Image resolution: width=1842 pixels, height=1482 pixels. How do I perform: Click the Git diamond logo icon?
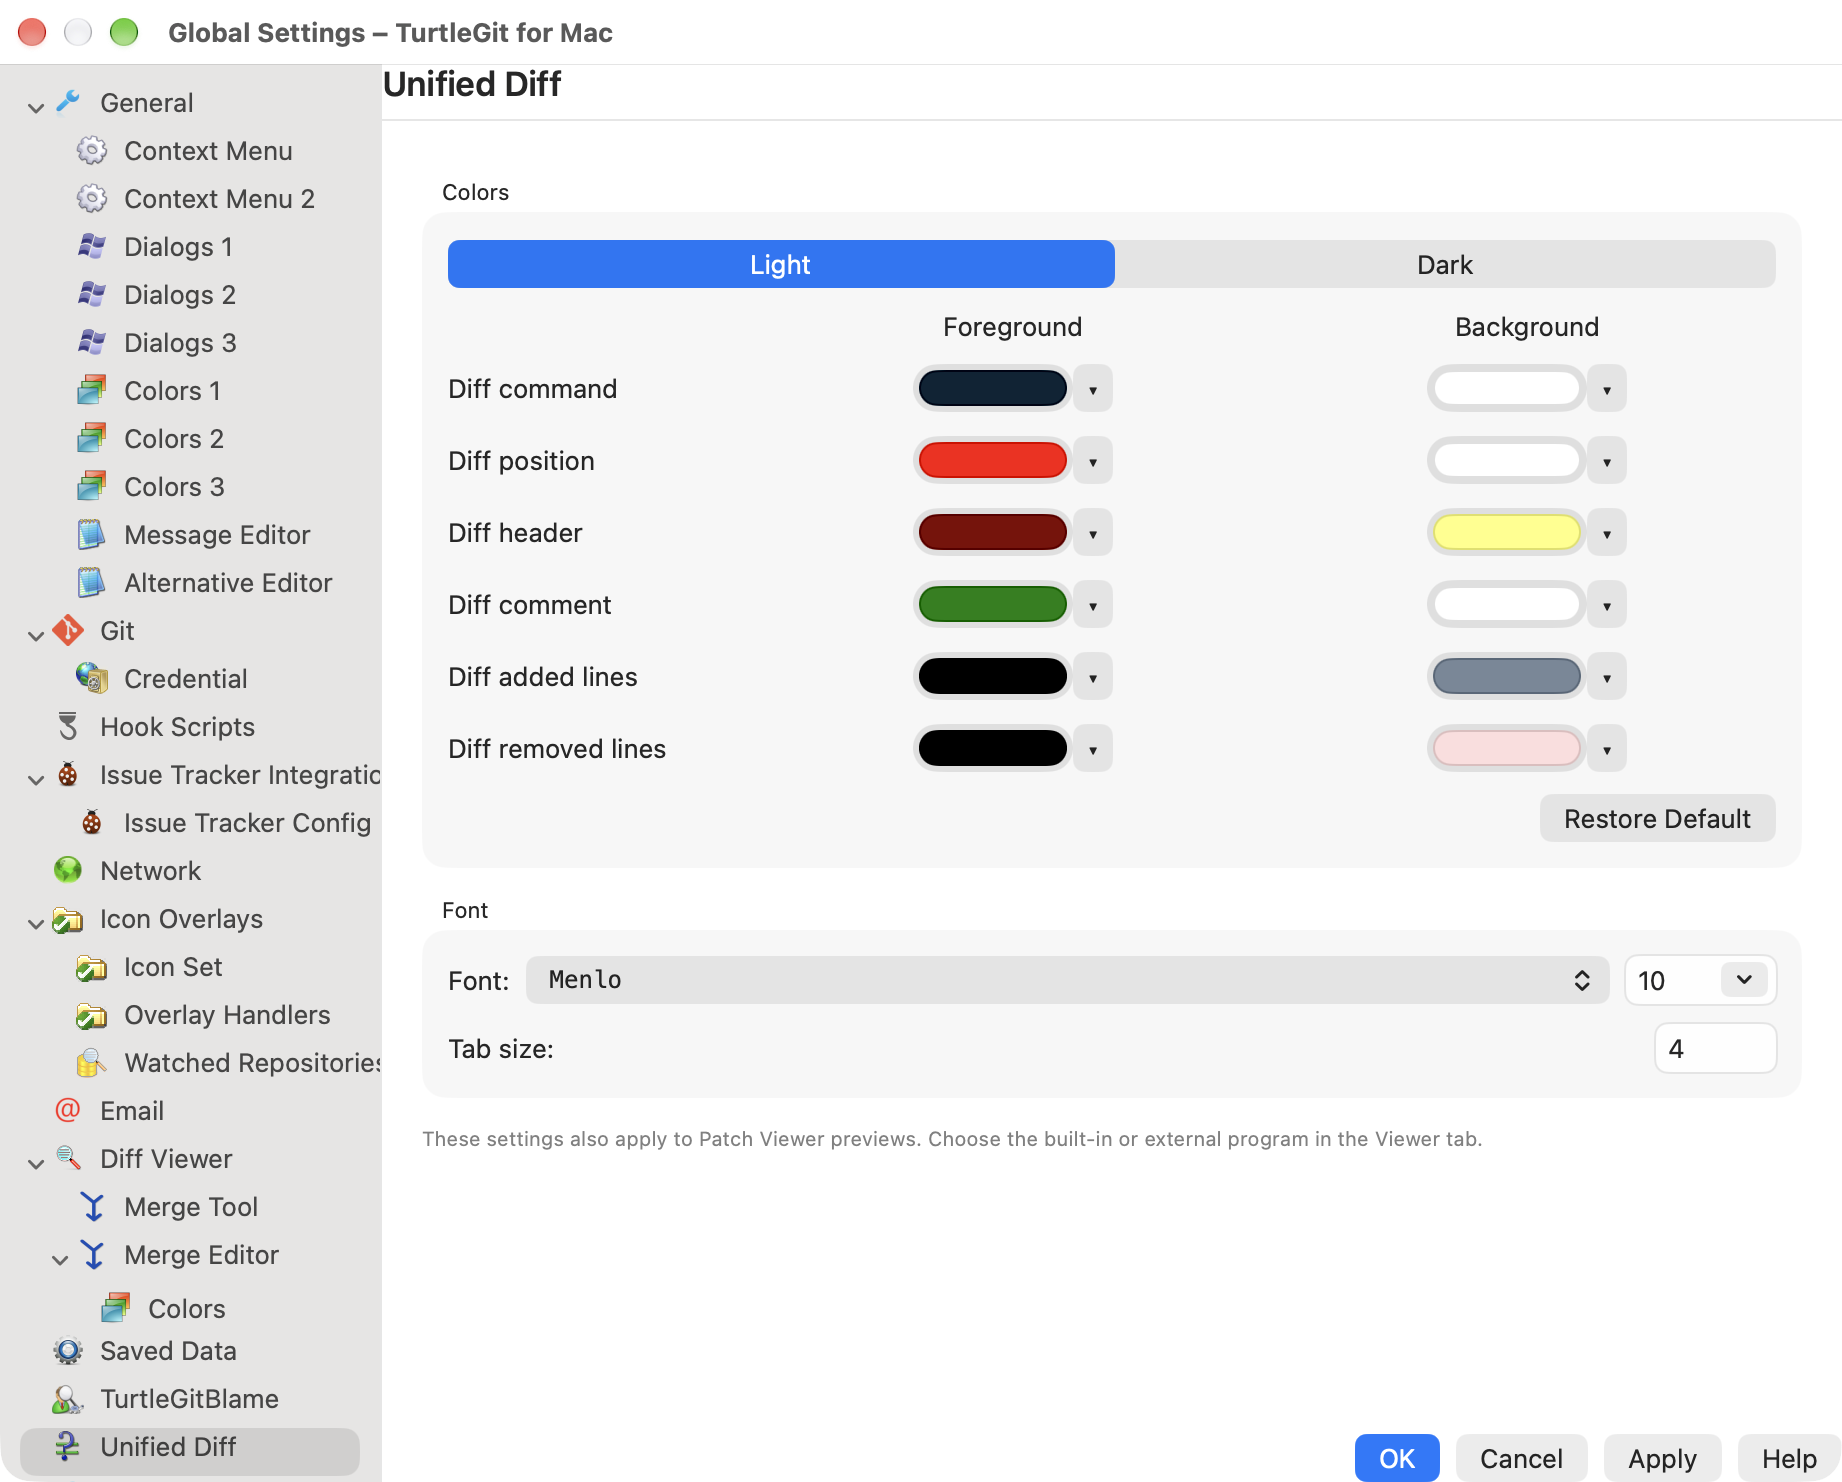(x=68, y=630)
